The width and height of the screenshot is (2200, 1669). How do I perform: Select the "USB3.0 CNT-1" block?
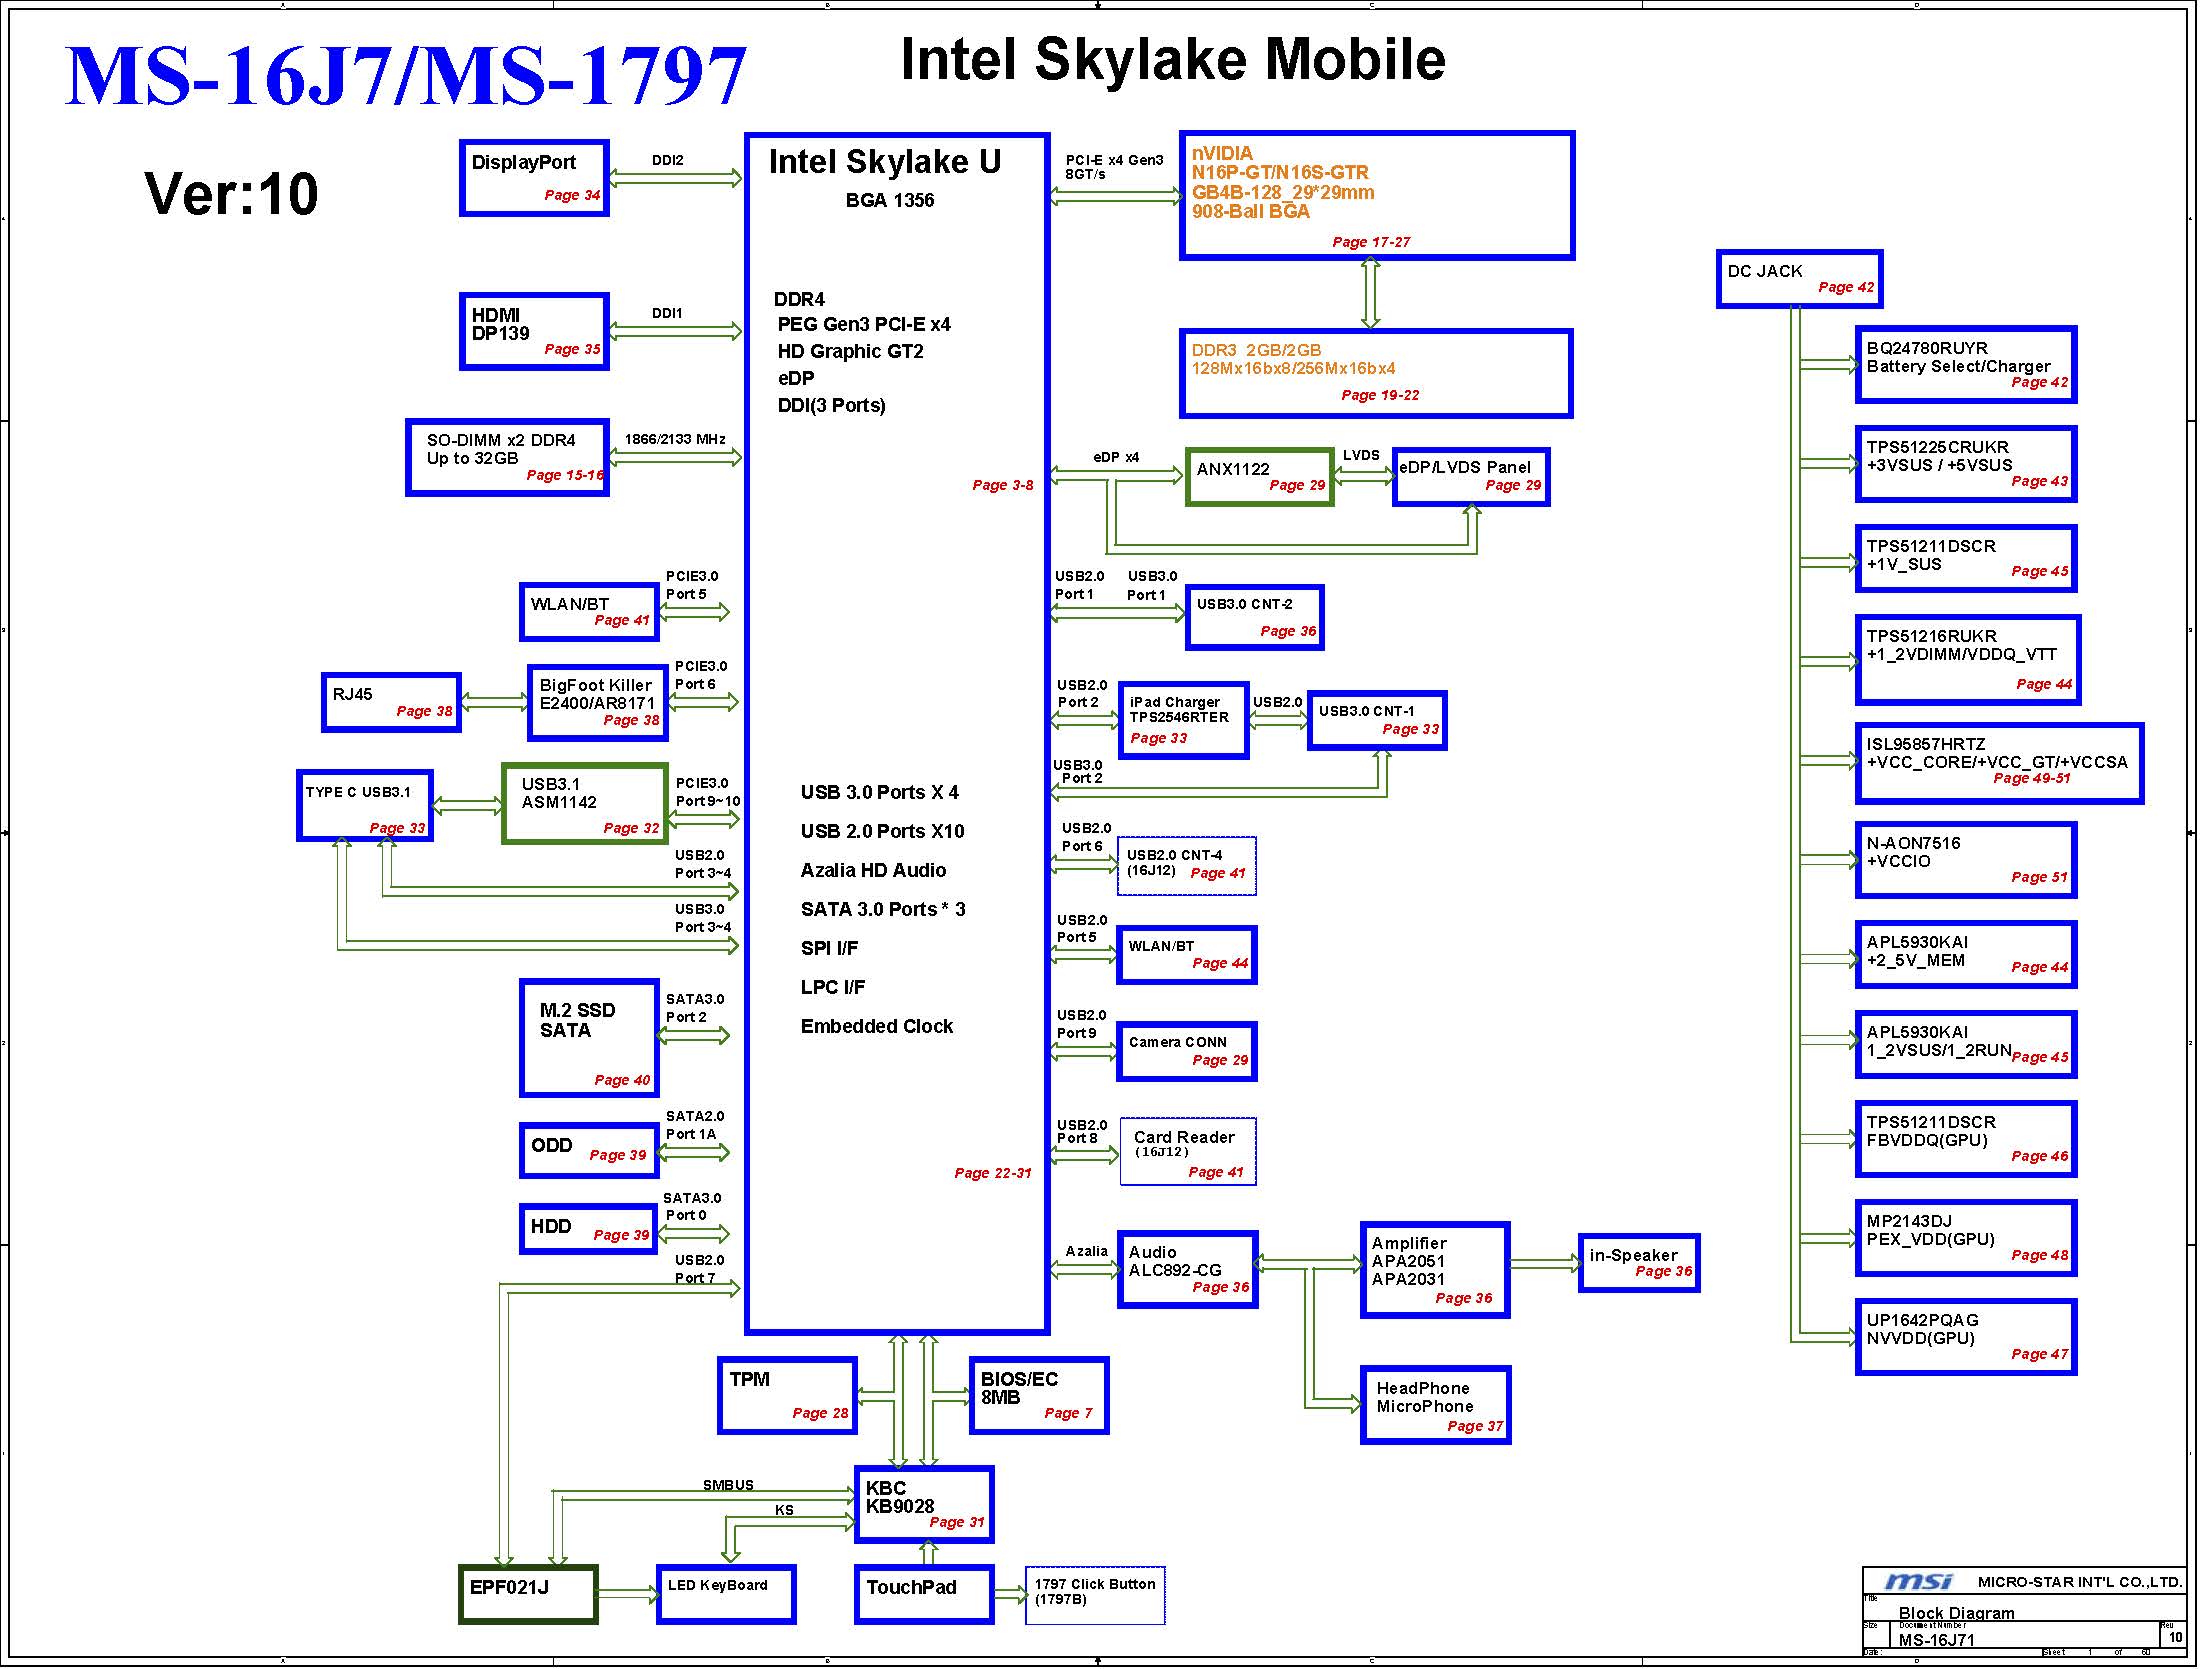(1377, 720)
